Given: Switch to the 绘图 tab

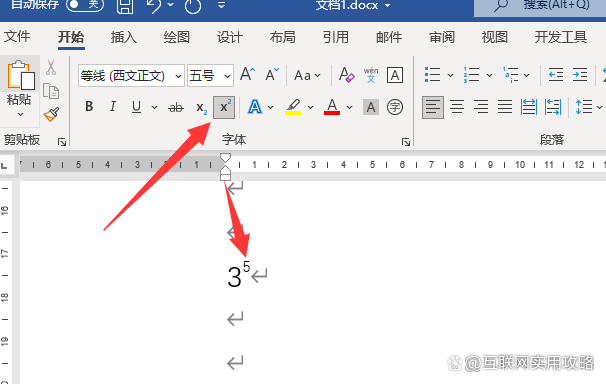Looking at the screenshot, I should [x=177, y=37].
